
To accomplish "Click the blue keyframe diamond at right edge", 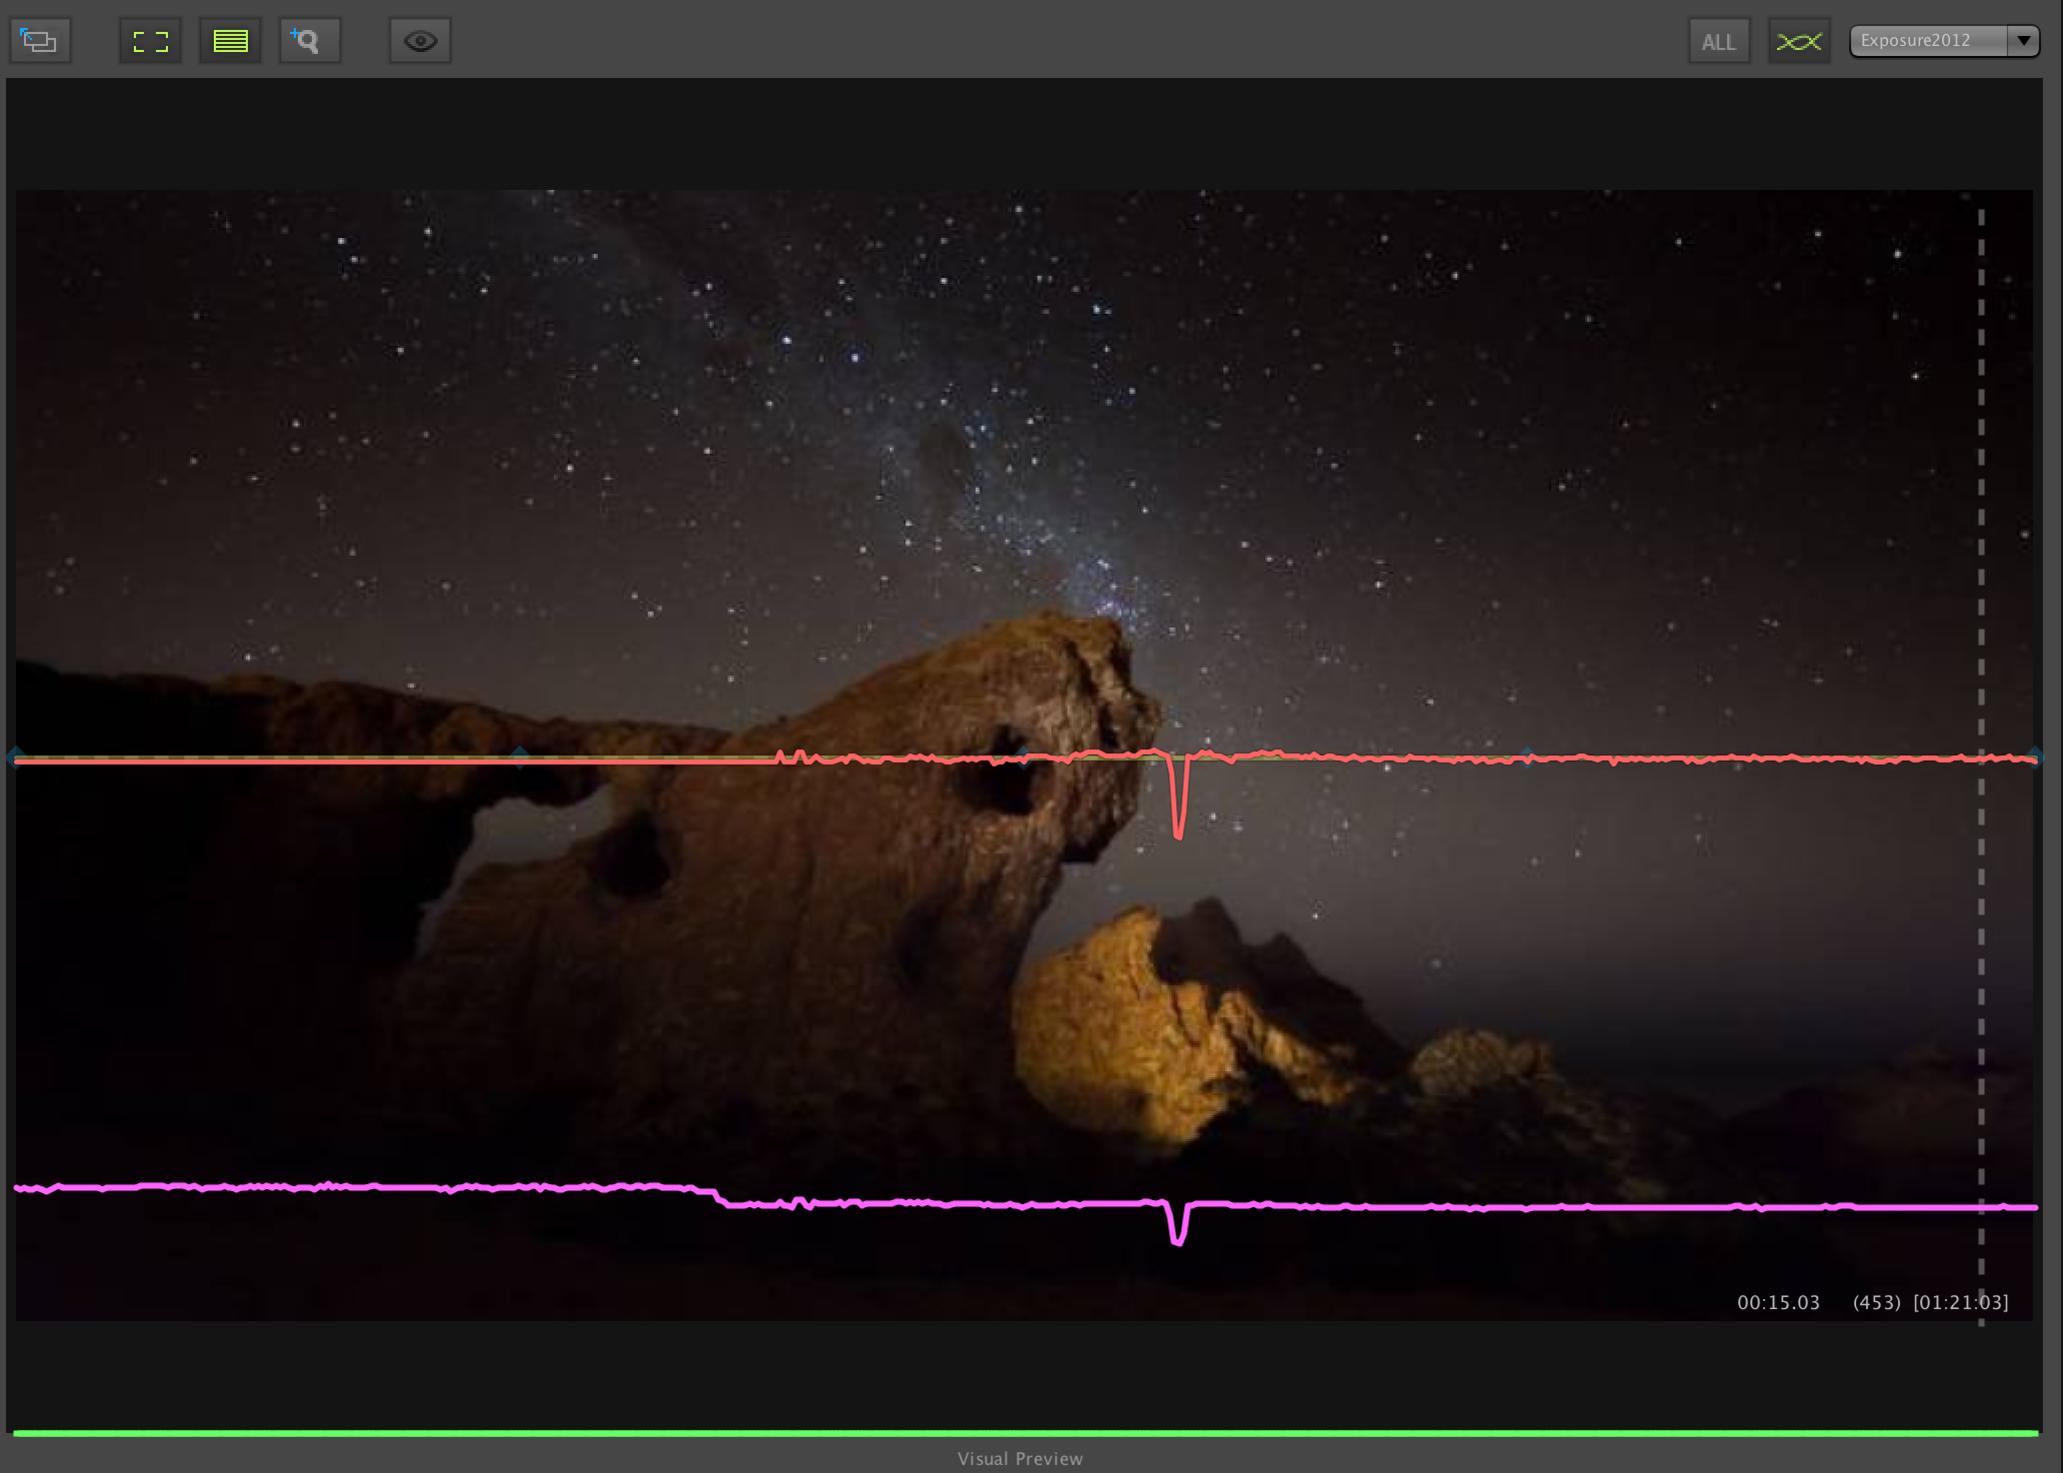I will (2034, 756).
